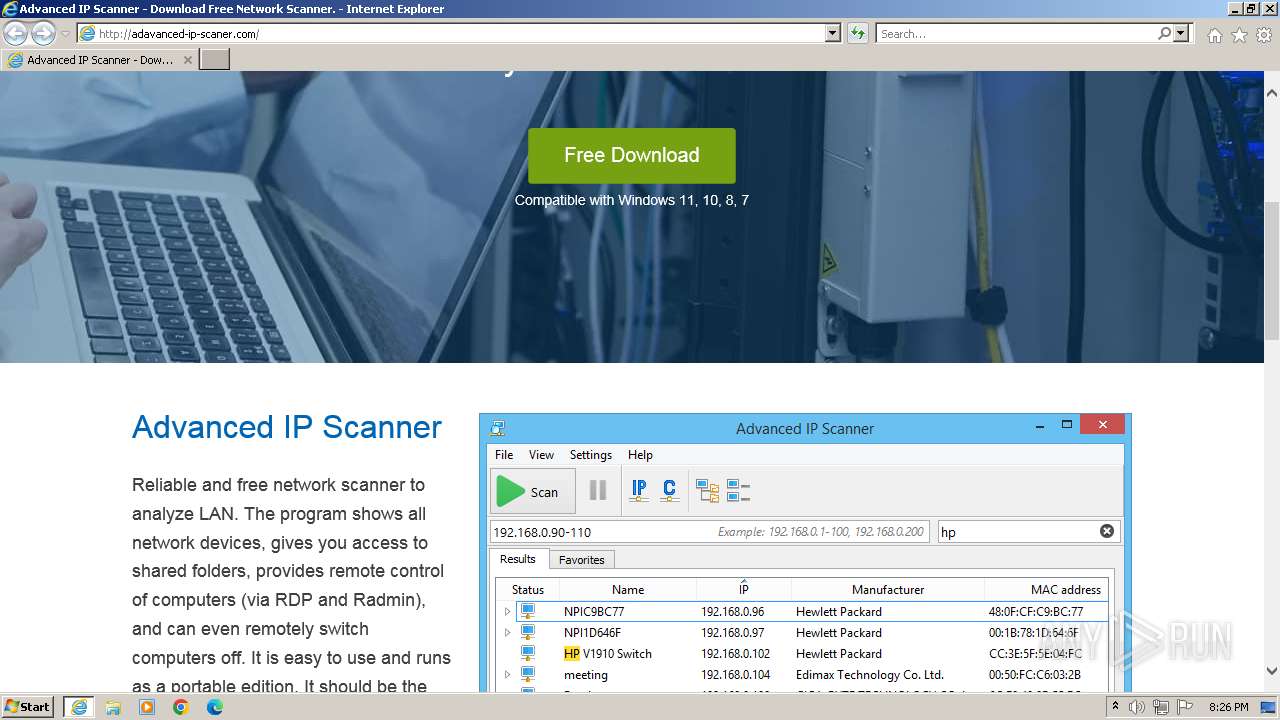Expand the meeting device row
Viewport: 1280px width, 720px height.
(507, 675)
